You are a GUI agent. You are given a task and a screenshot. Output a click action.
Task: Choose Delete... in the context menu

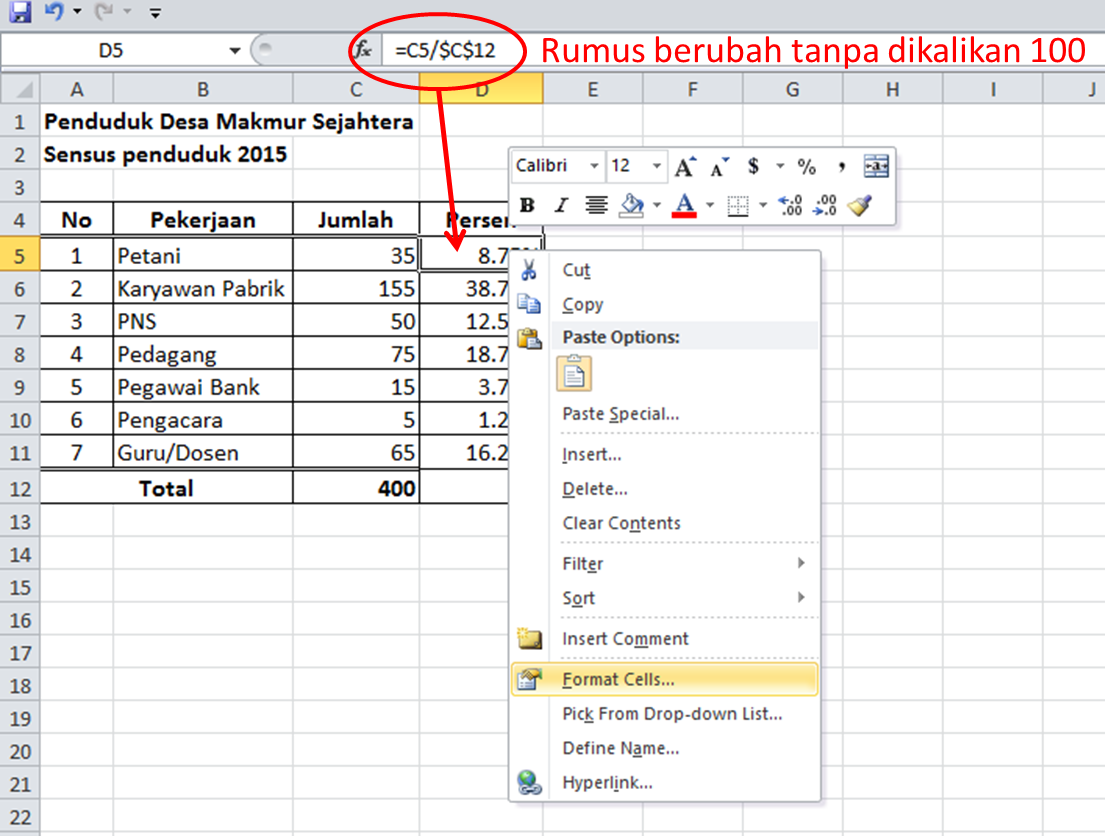tap(665, 488)
